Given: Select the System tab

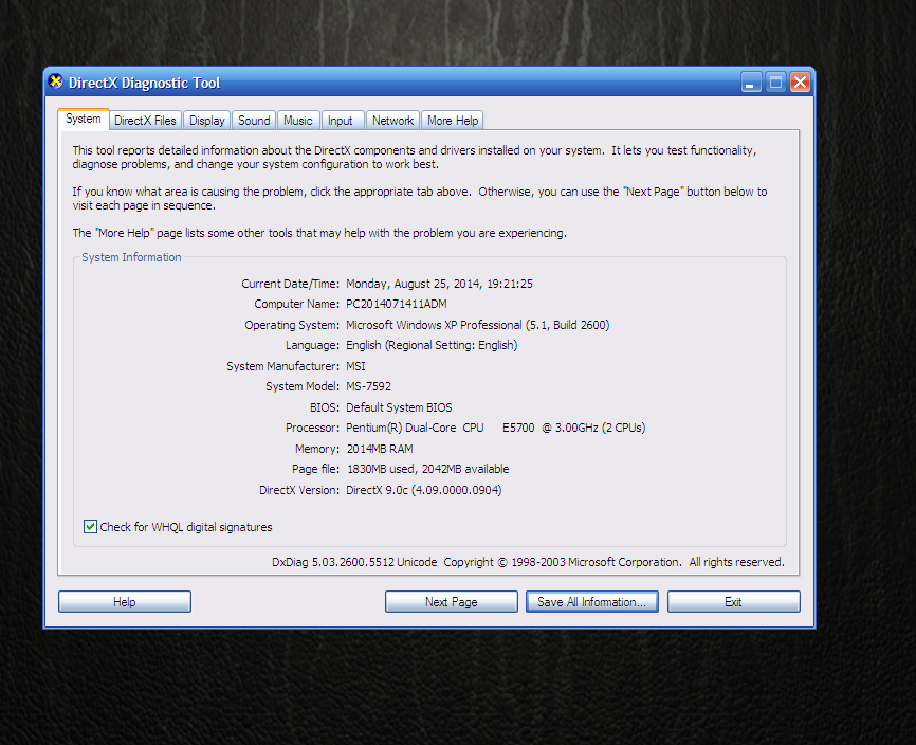Looking at the screenshot, I should pos(83,119).
